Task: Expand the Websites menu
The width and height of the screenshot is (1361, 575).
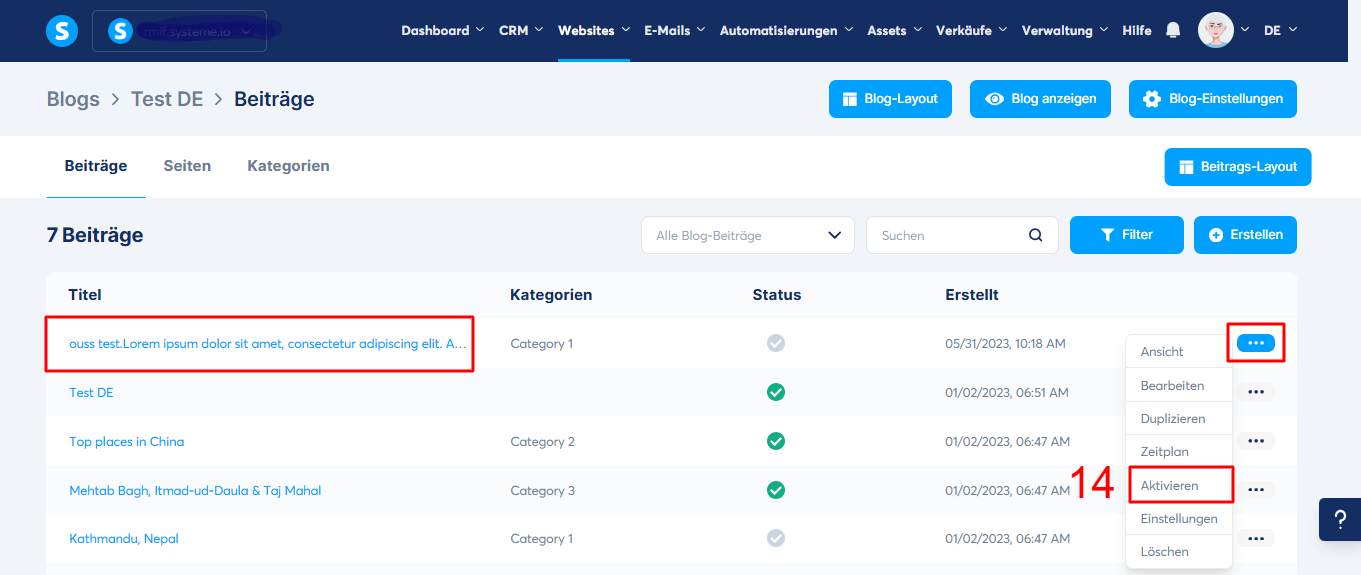Action: coord(594,31)
